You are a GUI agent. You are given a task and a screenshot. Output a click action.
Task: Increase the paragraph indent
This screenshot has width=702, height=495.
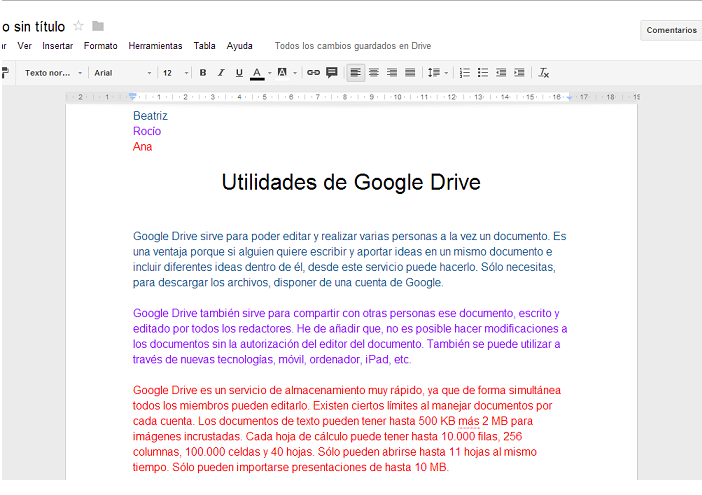[x=520, y=72]
